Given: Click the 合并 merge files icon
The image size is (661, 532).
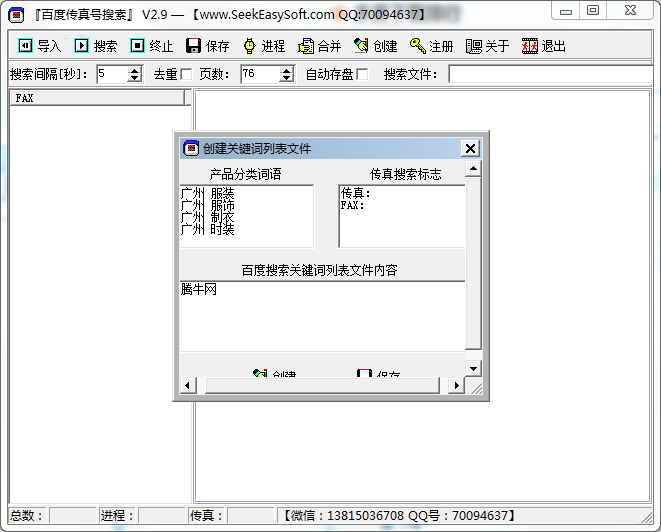Looking at the screenshot, I should pyautogui.click(x=306, y=46).
